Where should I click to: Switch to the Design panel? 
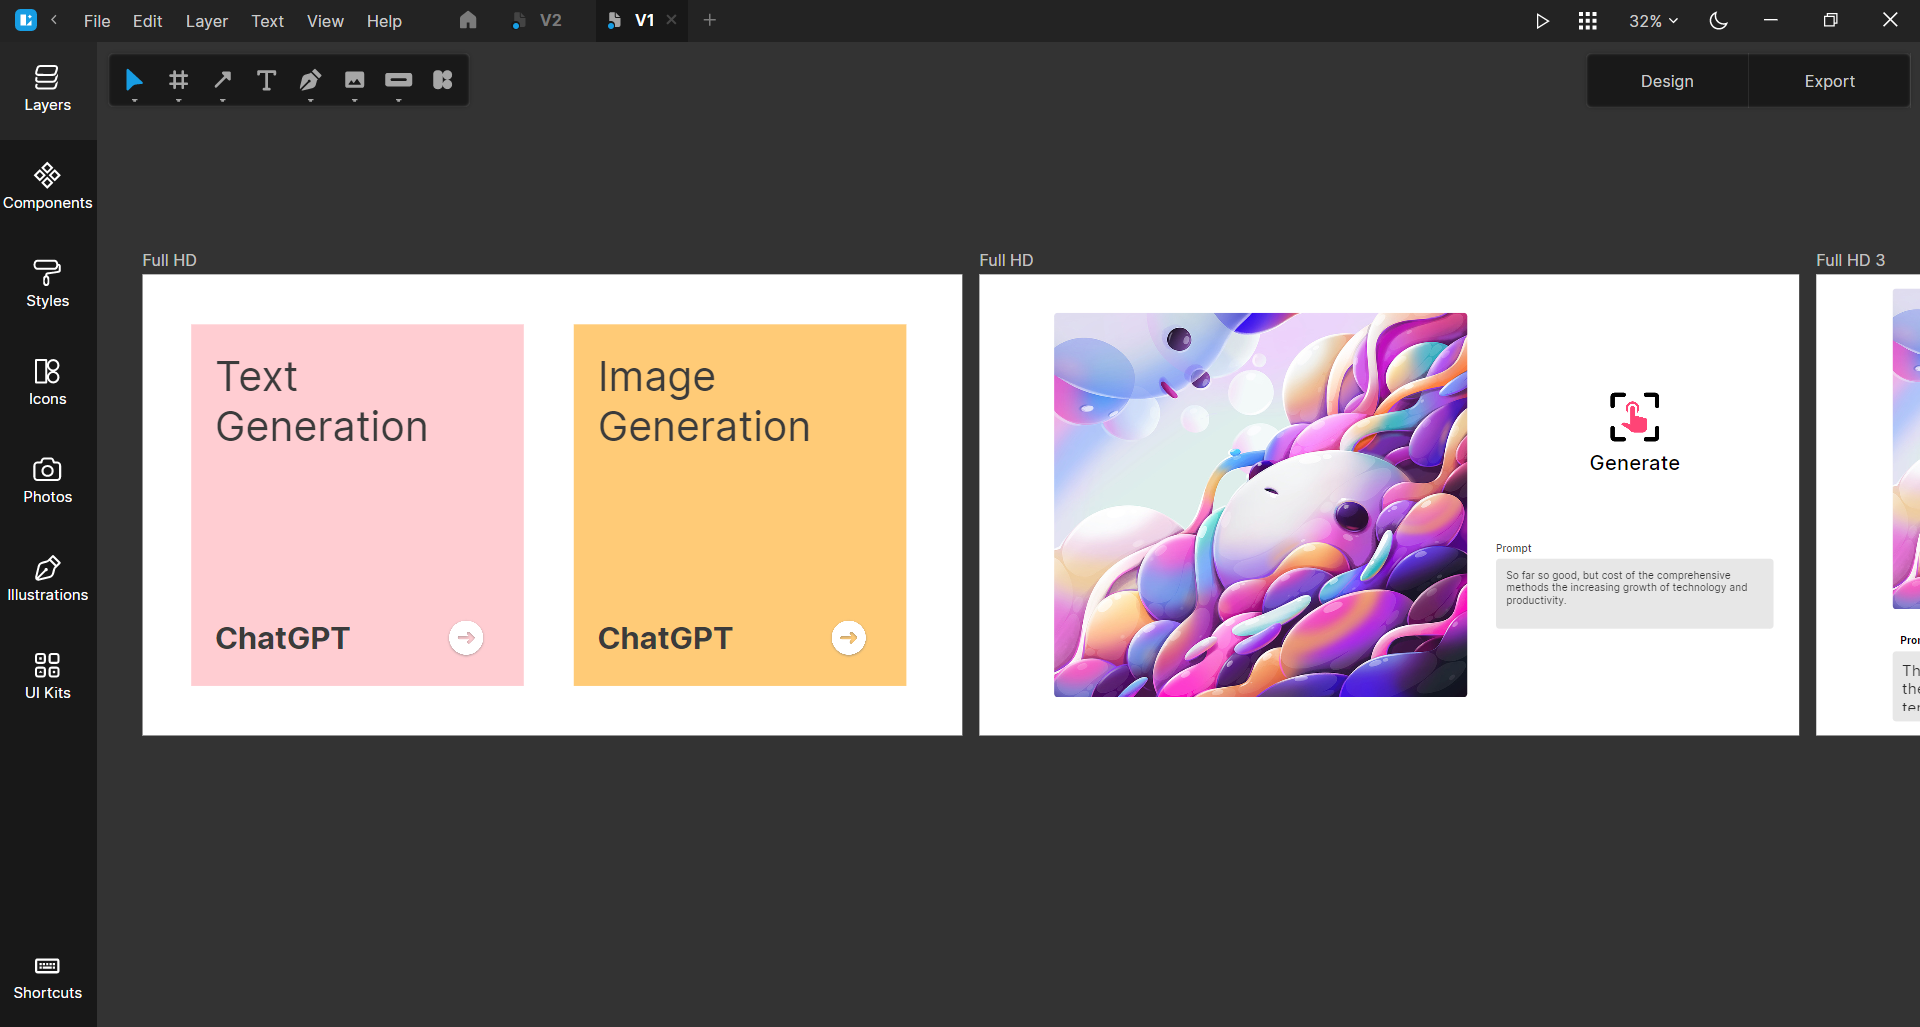1667,81
